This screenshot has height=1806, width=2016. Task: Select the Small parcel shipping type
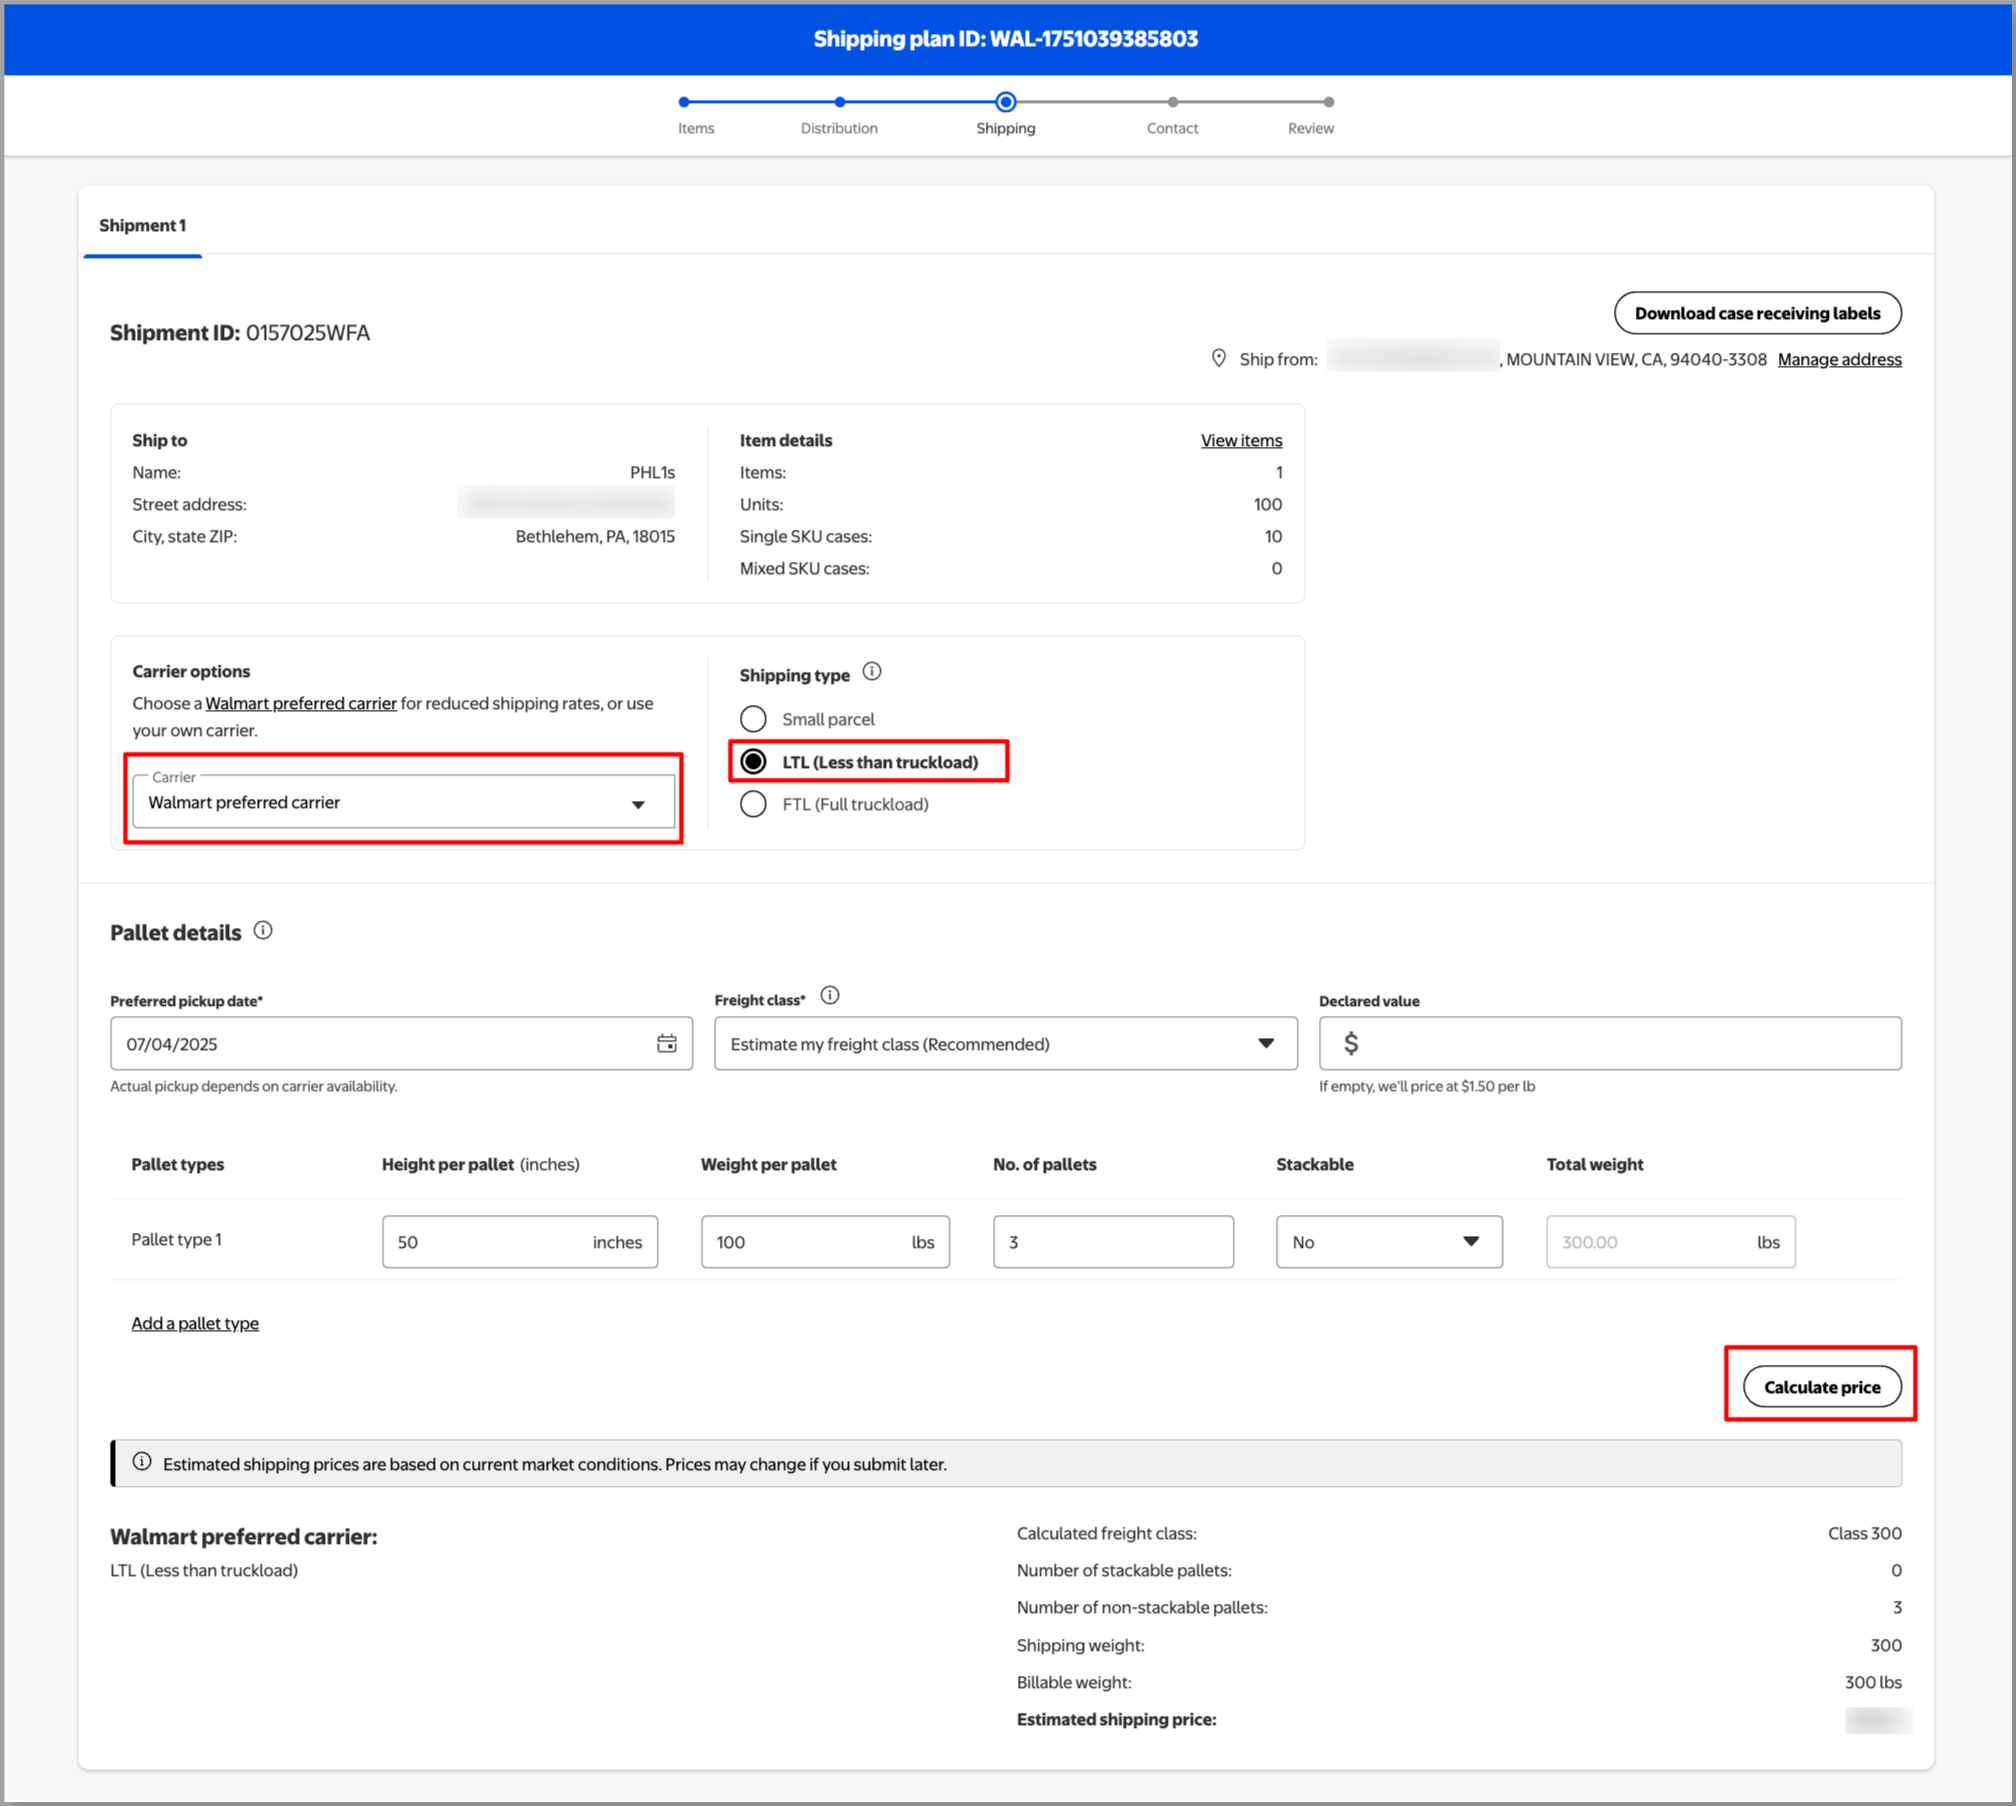point(753,719)
